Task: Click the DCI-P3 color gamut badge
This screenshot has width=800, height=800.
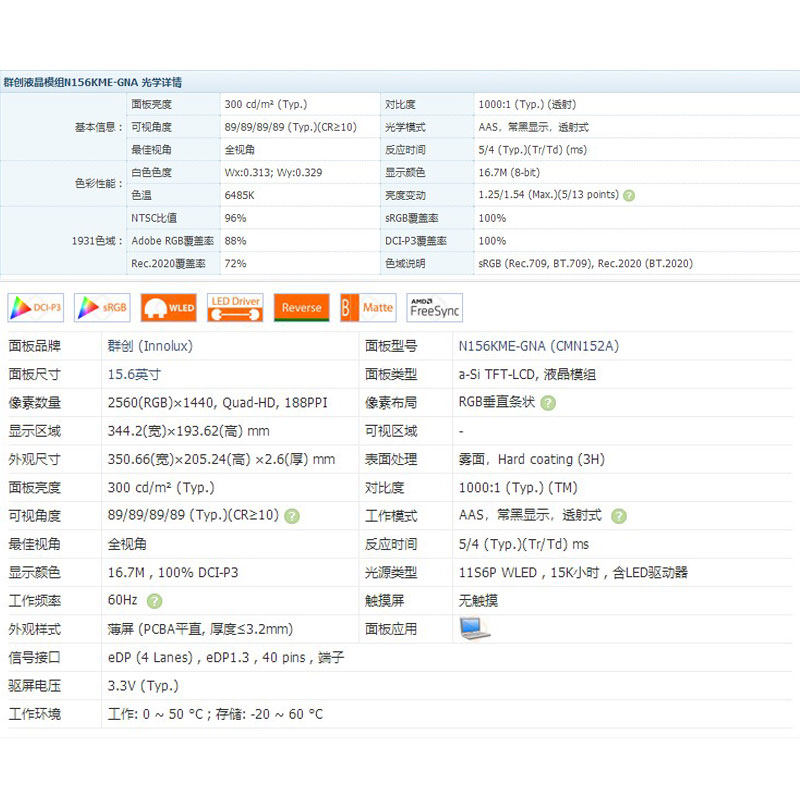Action: click(36, 308)
